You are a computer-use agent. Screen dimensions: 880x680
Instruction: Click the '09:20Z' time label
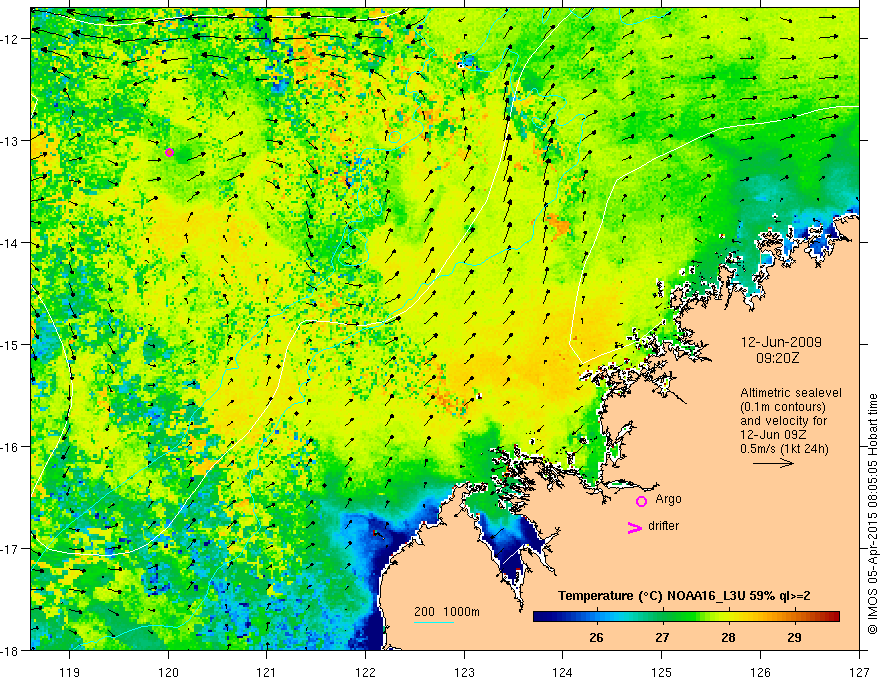coord(778,358)
